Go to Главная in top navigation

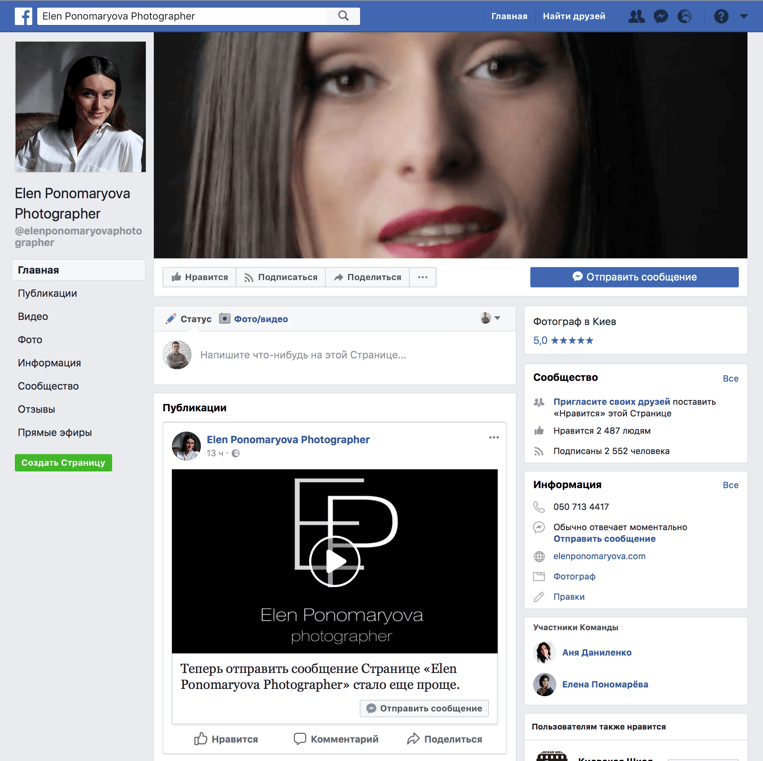tap(509, 16)
